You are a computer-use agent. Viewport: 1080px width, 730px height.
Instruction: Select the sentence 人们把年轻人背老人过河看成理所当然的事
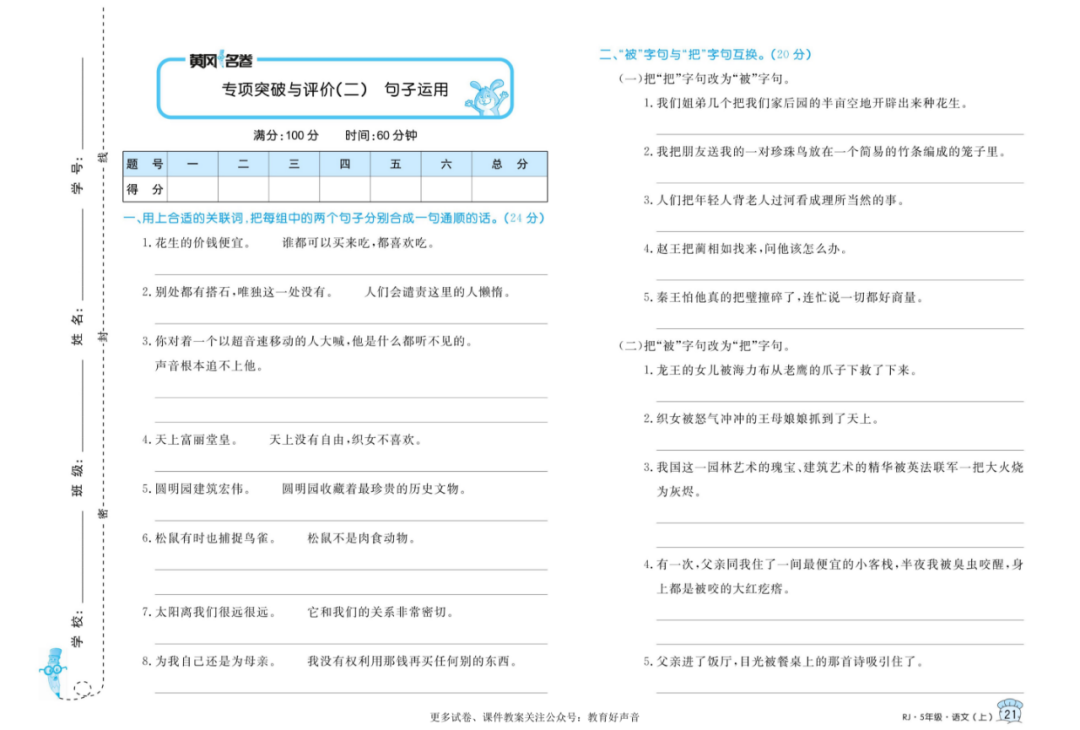(781, 200)
